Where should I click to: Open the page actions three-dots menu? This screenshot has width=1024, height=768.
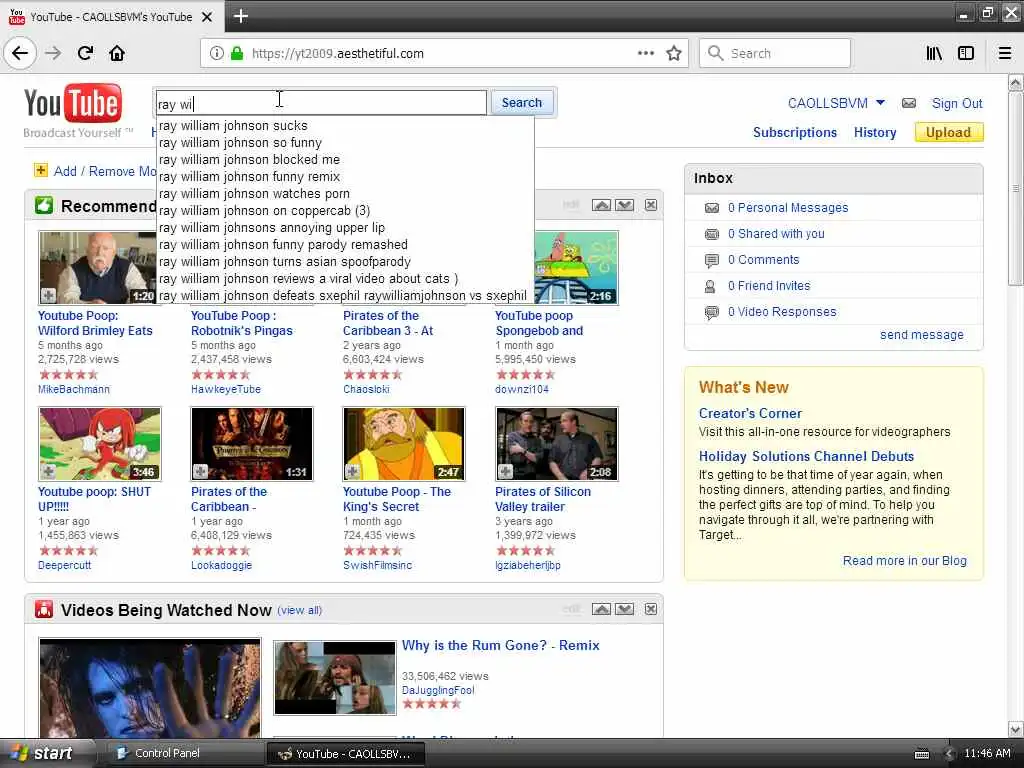pos(645,53)
